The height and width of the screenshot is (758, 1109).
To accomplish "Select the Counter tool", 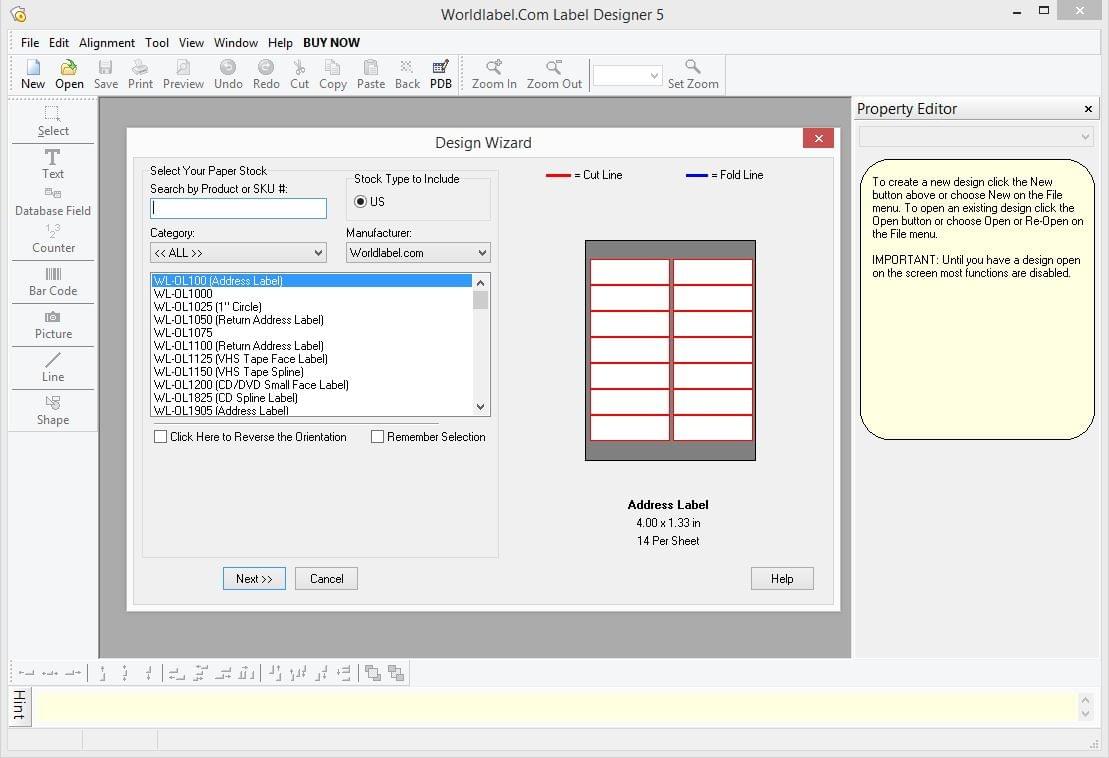I will [x=52, y=240].
